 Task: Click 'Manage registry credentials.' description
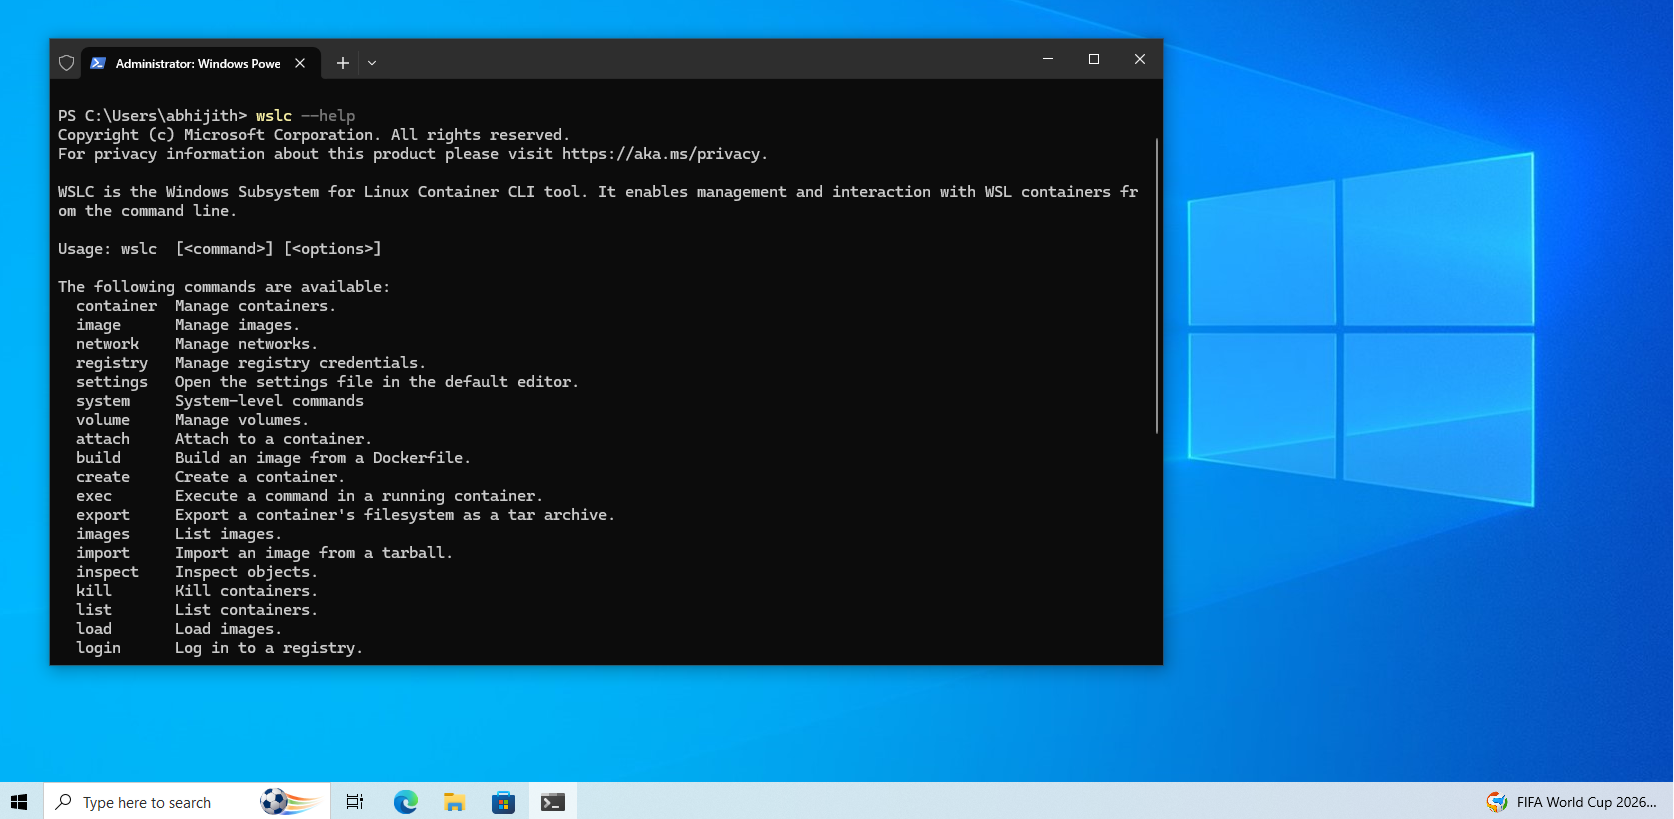pos(300,363)
